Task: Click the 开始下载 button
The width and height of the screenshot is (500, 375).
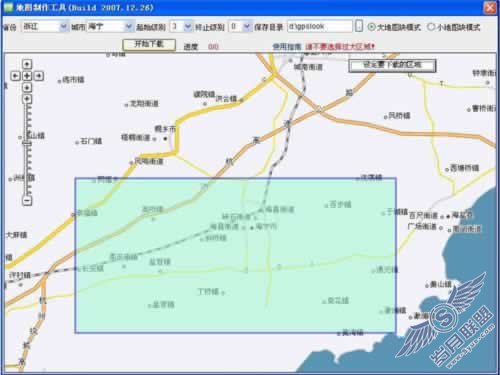Action: (149, 45)
